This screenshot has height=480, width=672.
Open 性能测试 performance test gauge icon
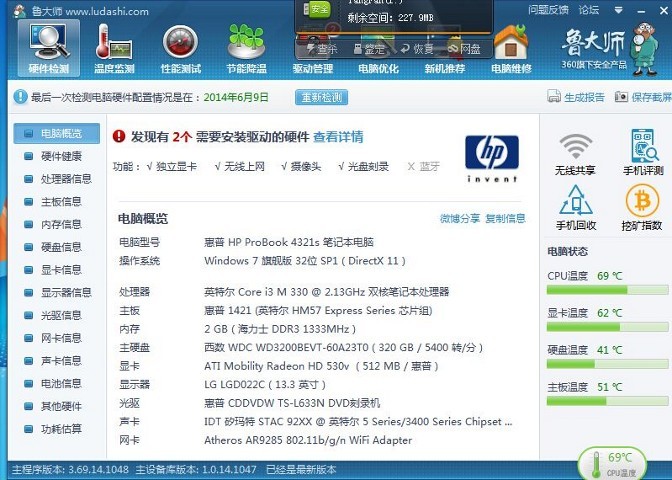pos(180,48)
